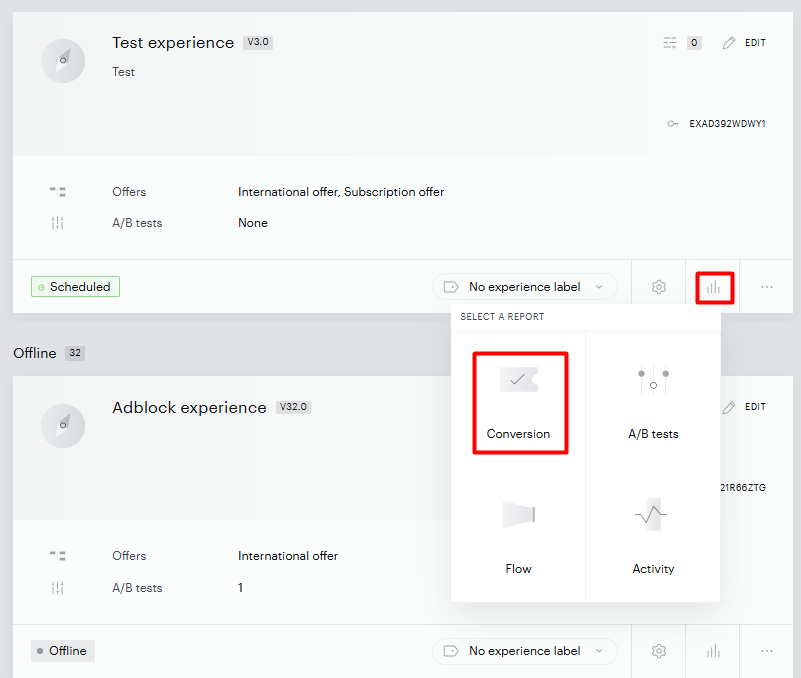
Task: Open more options for Test experience
Action: coord(766,287)
